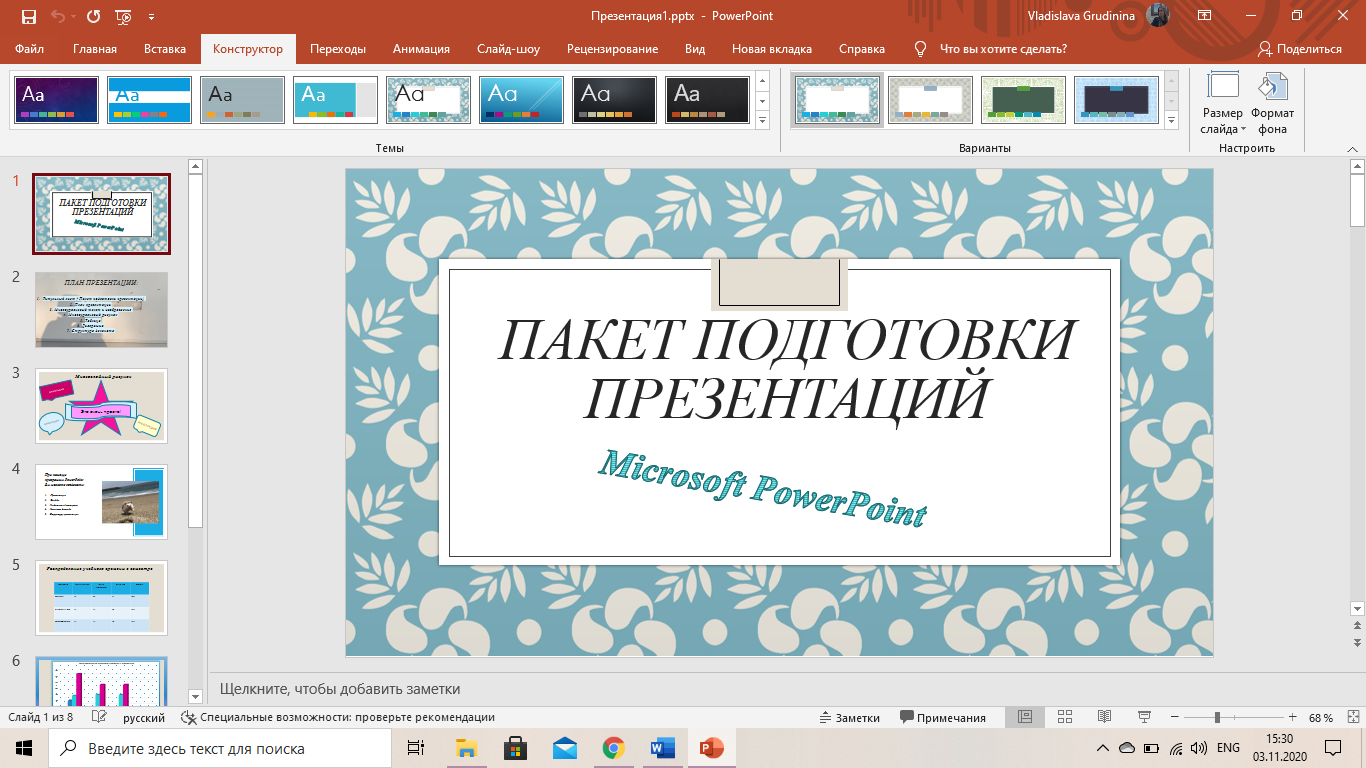Open the Рецензирование tab
Viewport: 1366px width, 768px height.
click(x=612, y=49)
